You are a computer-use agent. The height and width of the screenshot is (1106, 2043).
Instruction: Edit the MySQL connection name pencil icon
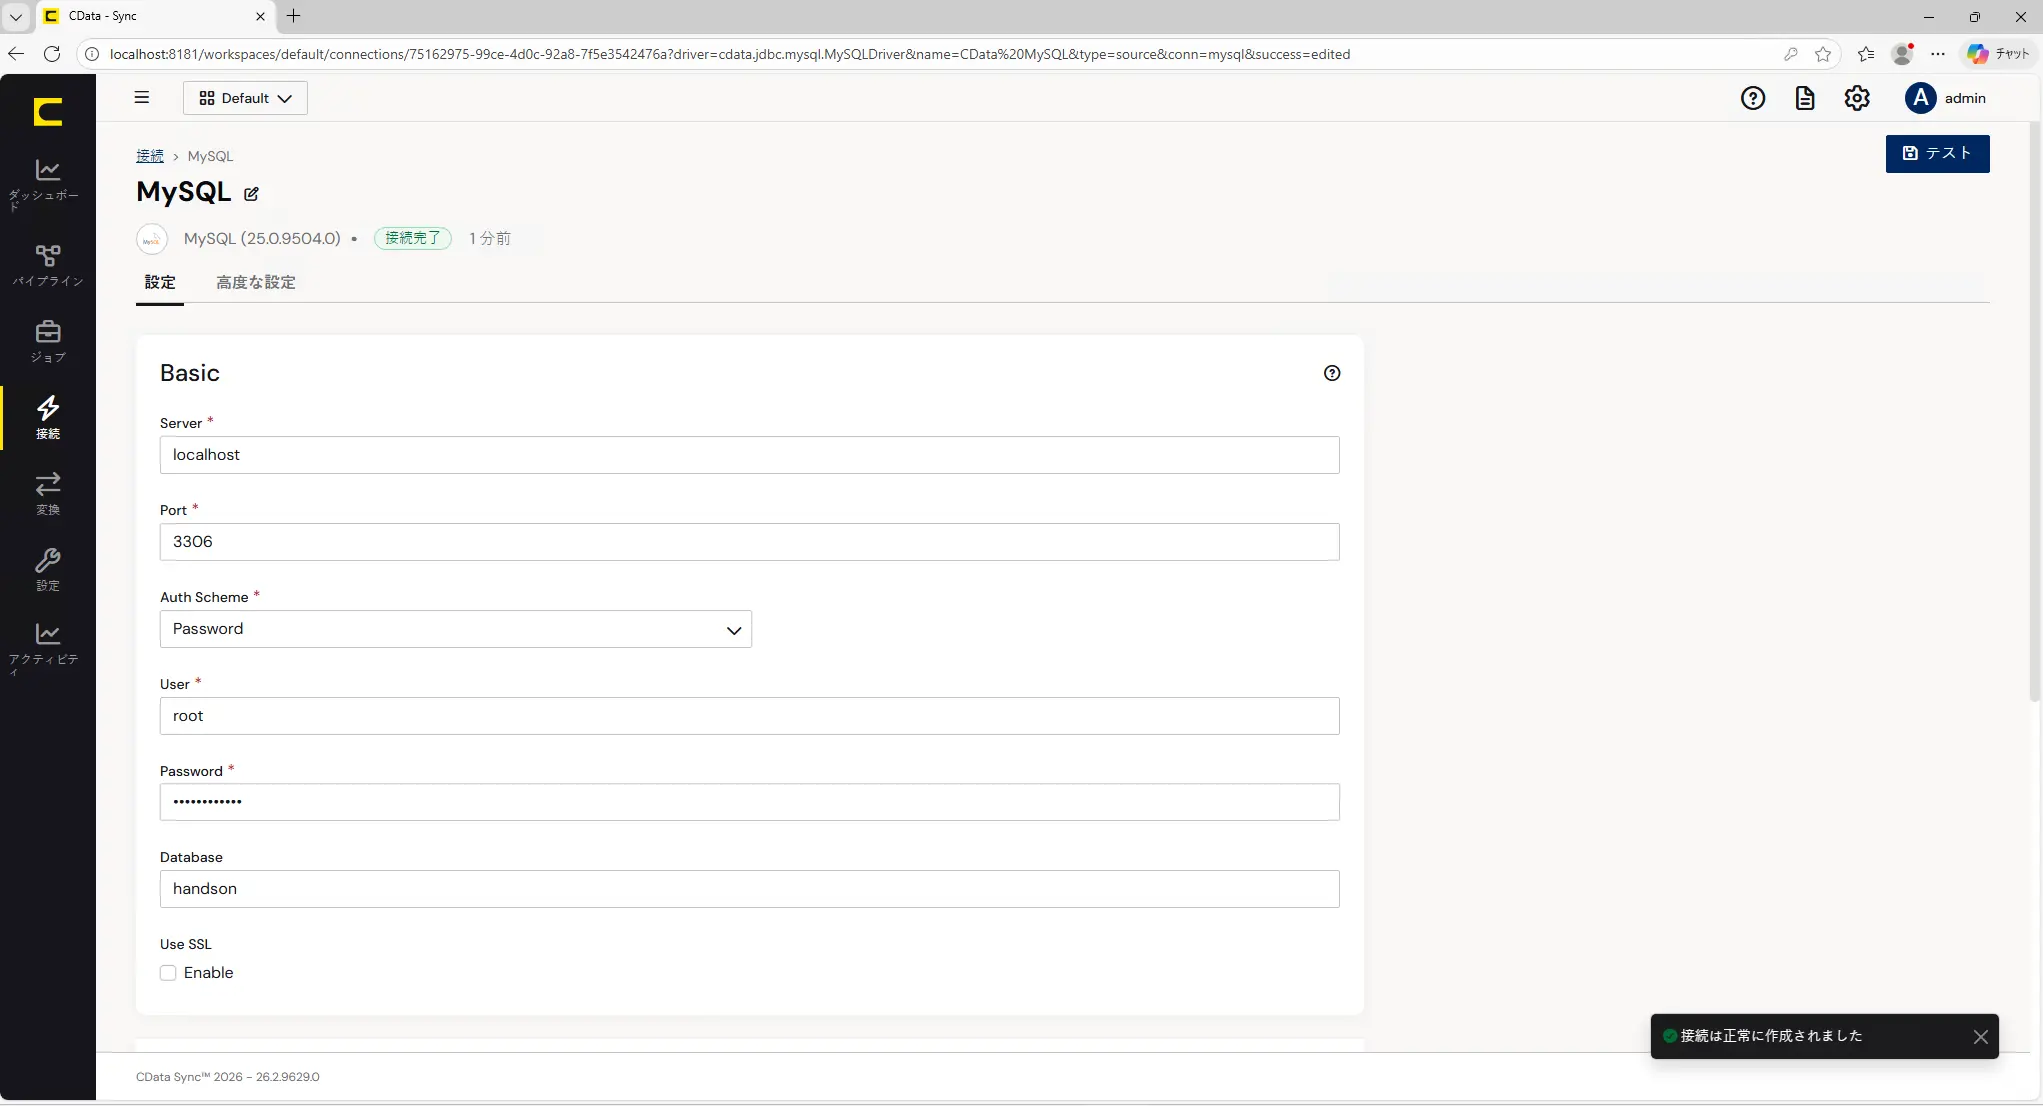[251, 194]
